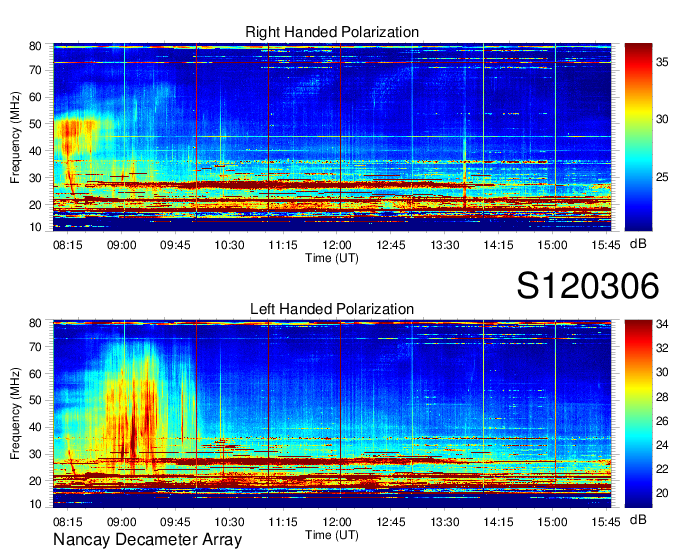The height and width of the screenshot is (552, 680).
Task: Click the 09:00 tick label under bottom plot
Action: coord(121,523)
